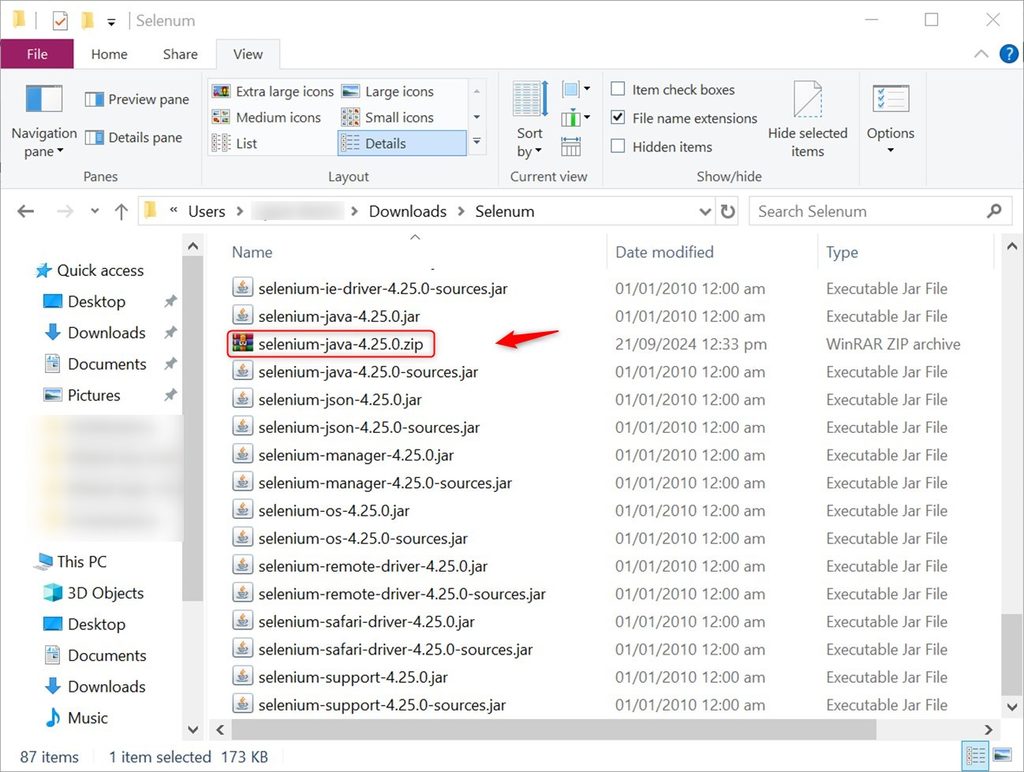This screenshot has height=772, width=1024.
Task: Select selenium-java-4.25.0.jar file
Action: click(x=339, y=316)
